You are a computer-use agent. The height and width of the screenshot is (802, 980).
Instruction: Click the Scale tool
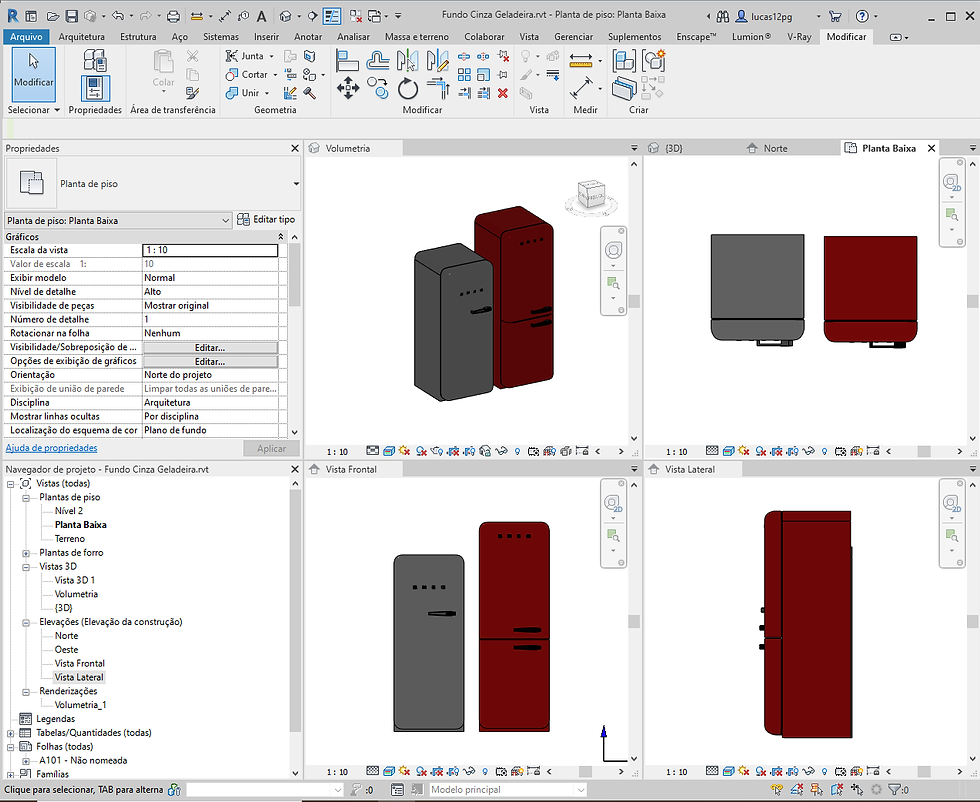pos(483,75)
